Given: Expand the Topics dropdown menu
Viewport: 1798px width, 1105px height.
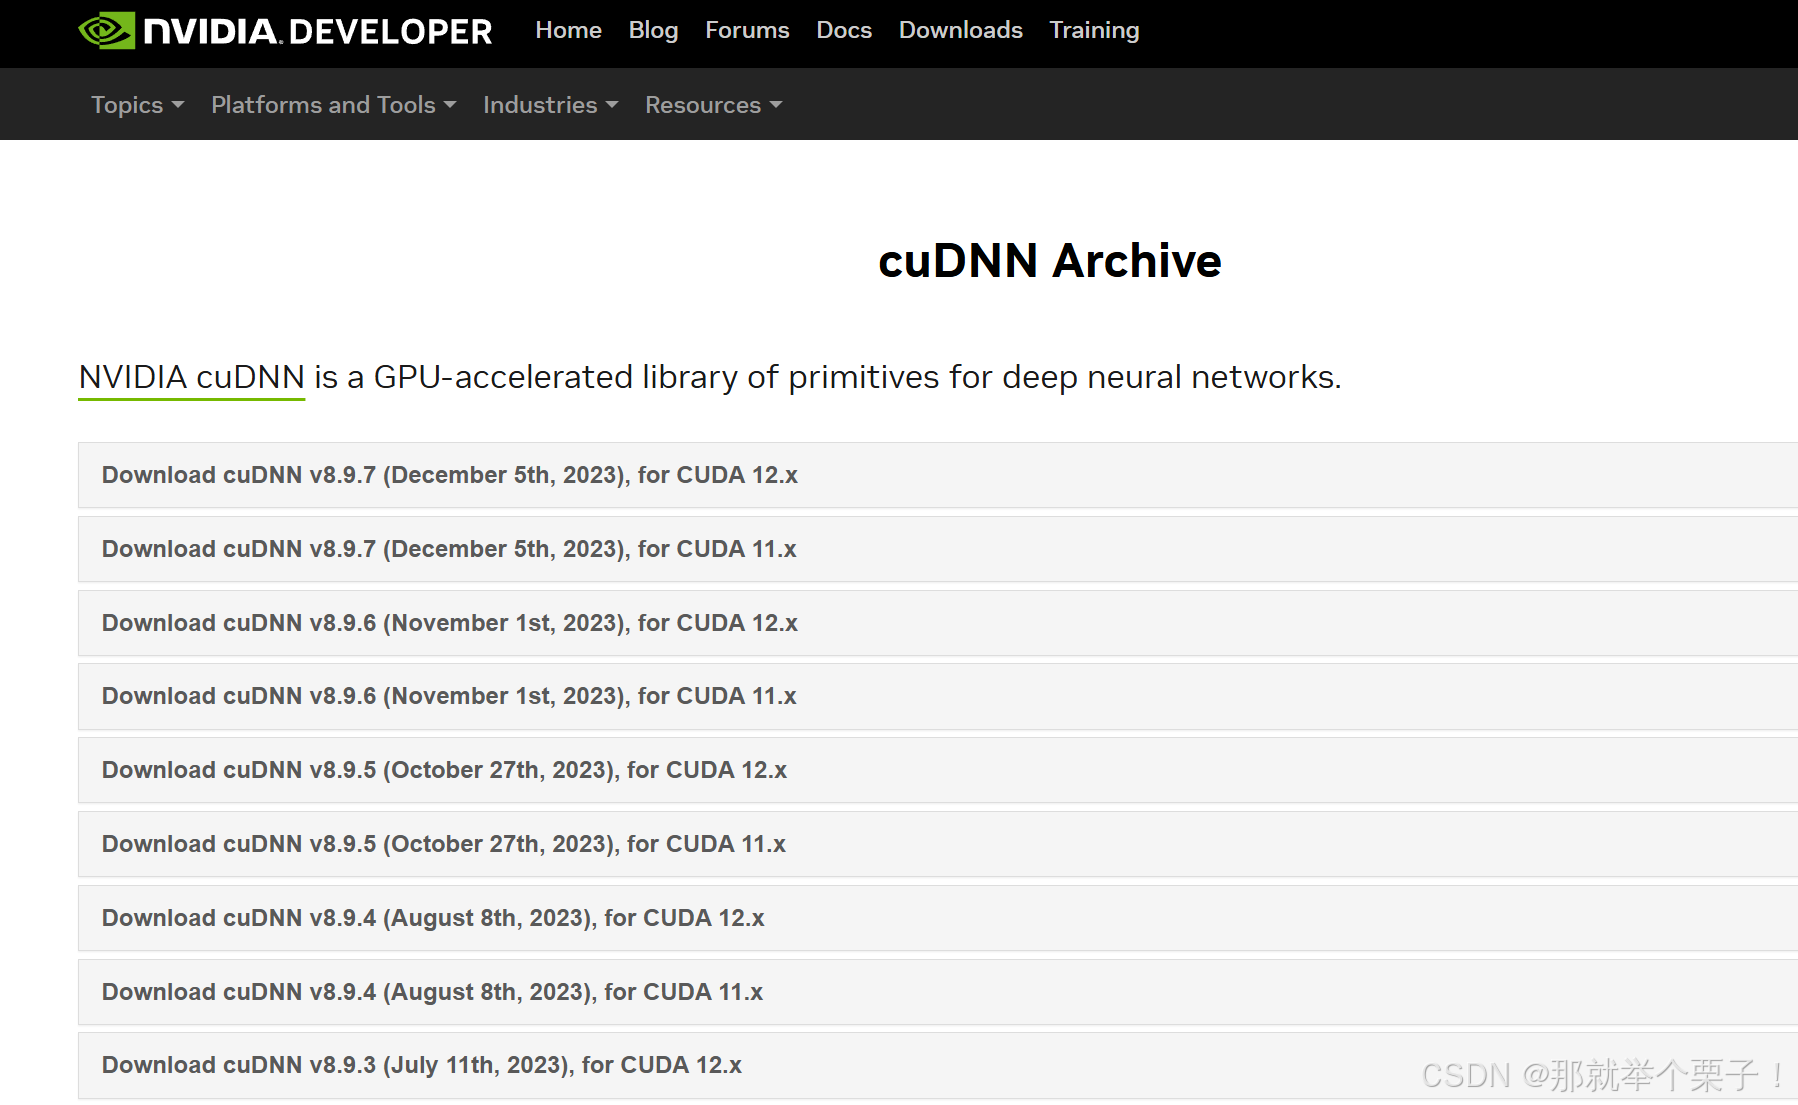Looking at the screenshot, I should click(138, 105).
